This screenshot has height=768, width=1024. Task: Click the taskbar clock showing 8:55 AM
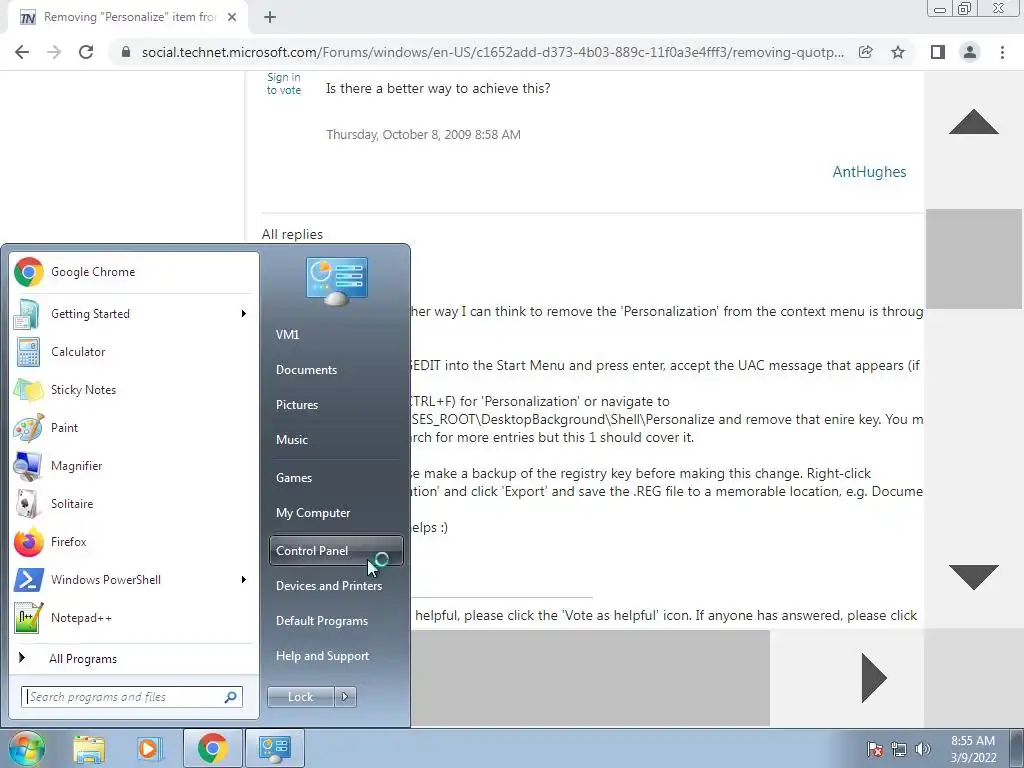pos(973,749)
